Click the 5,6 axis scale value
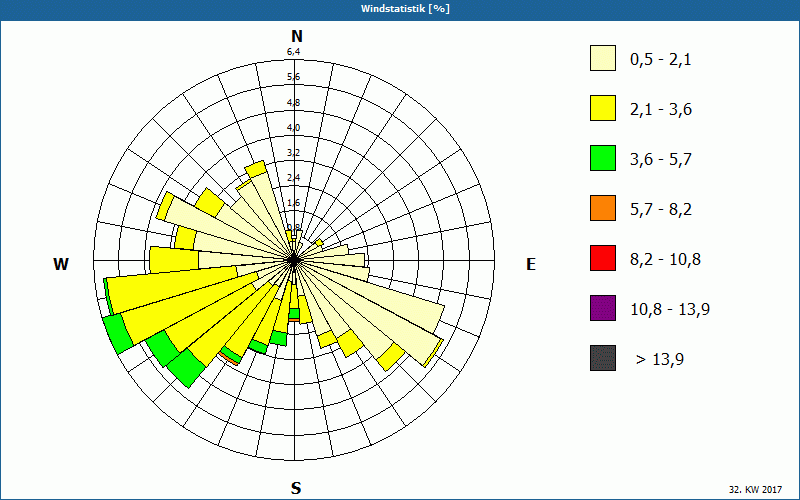The width and height of the screenshot is (800, 500). click(293, 77)
